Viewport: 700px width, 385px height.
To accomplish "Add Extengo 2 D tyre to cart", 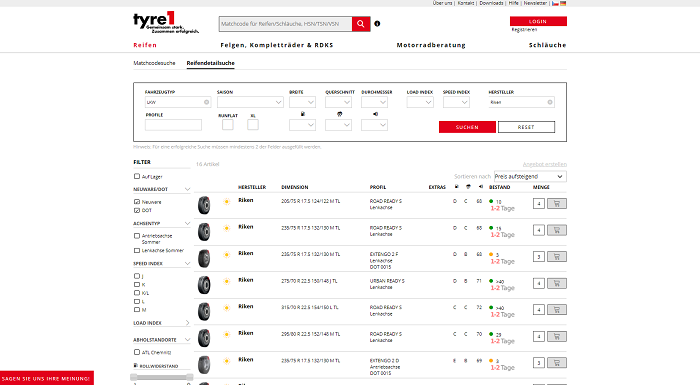I will pos(557,363).
